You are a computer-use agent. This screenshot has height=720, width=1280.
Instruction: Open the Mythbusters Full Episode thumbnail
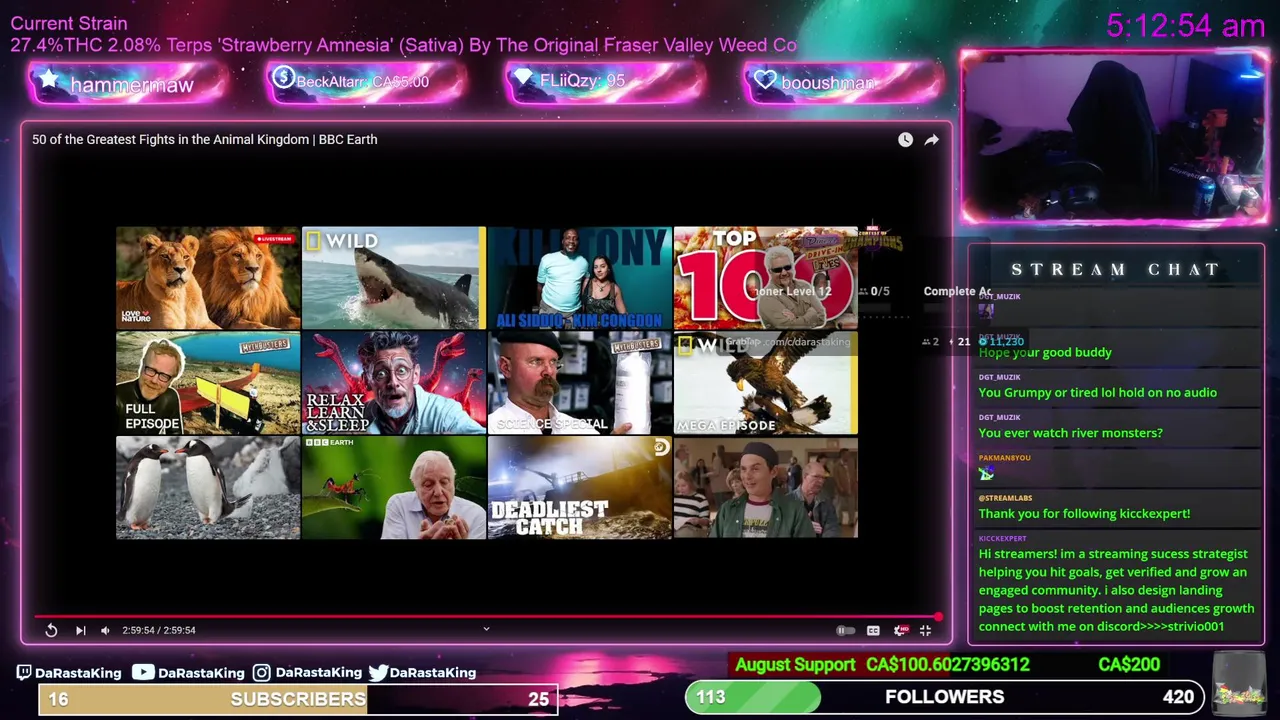click(x=208, y=383)
